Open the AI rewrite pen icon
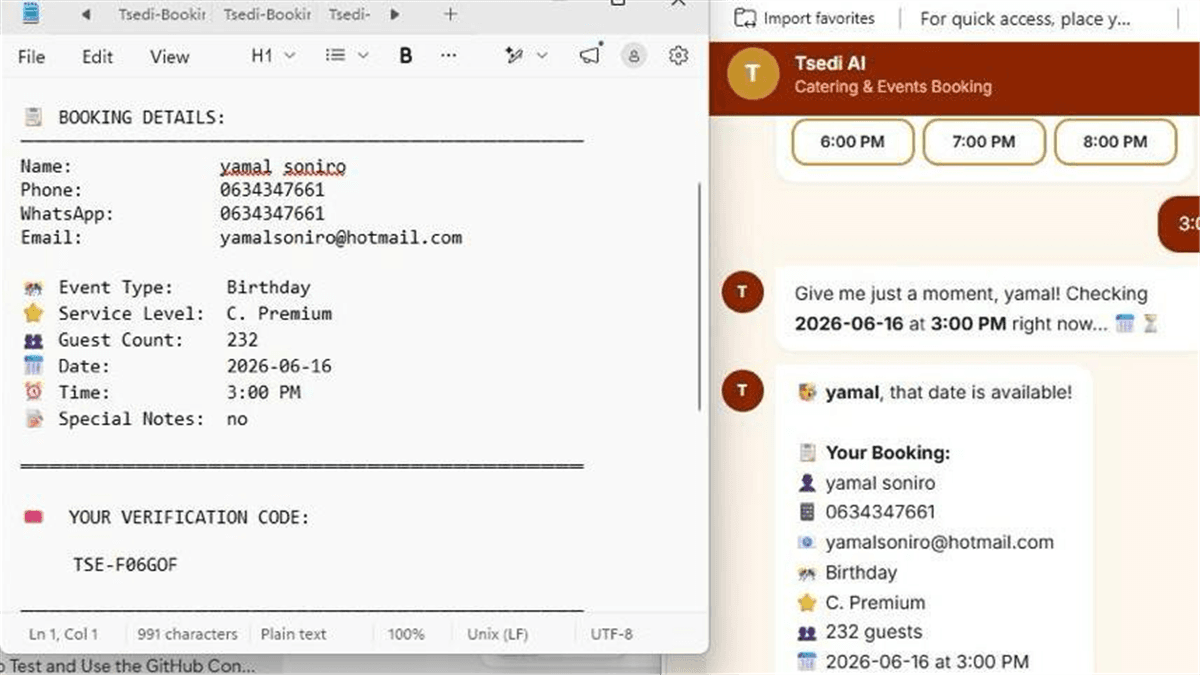Screen dimensions: 1200x675 [526, 56]
